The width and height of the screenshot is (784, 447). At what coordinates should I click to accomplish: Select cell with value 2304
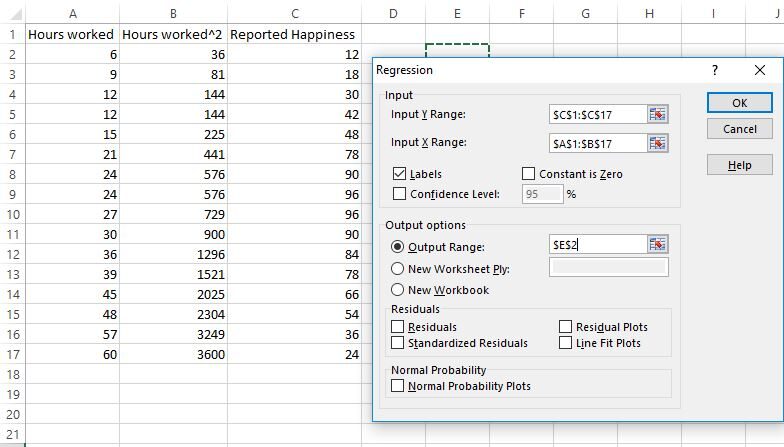[x=173, y=314]
